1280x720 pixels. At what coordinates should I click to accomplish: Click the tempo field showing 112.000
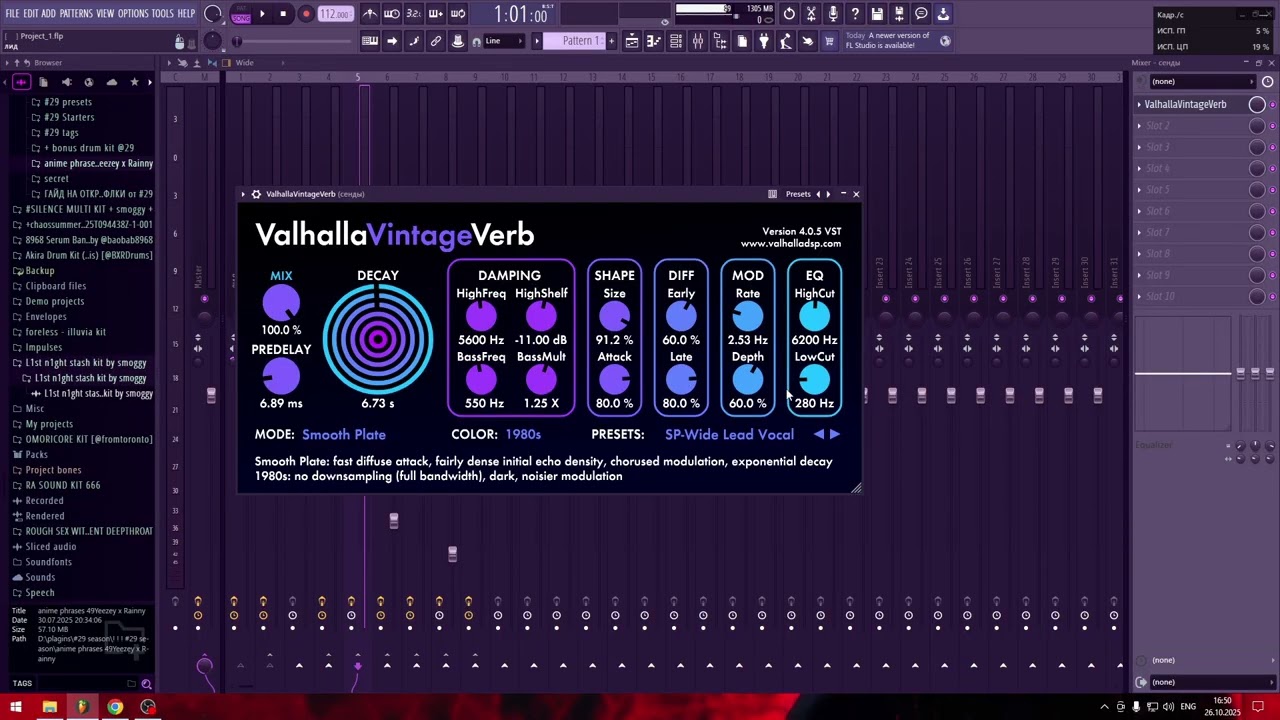(x=335, y=14)
